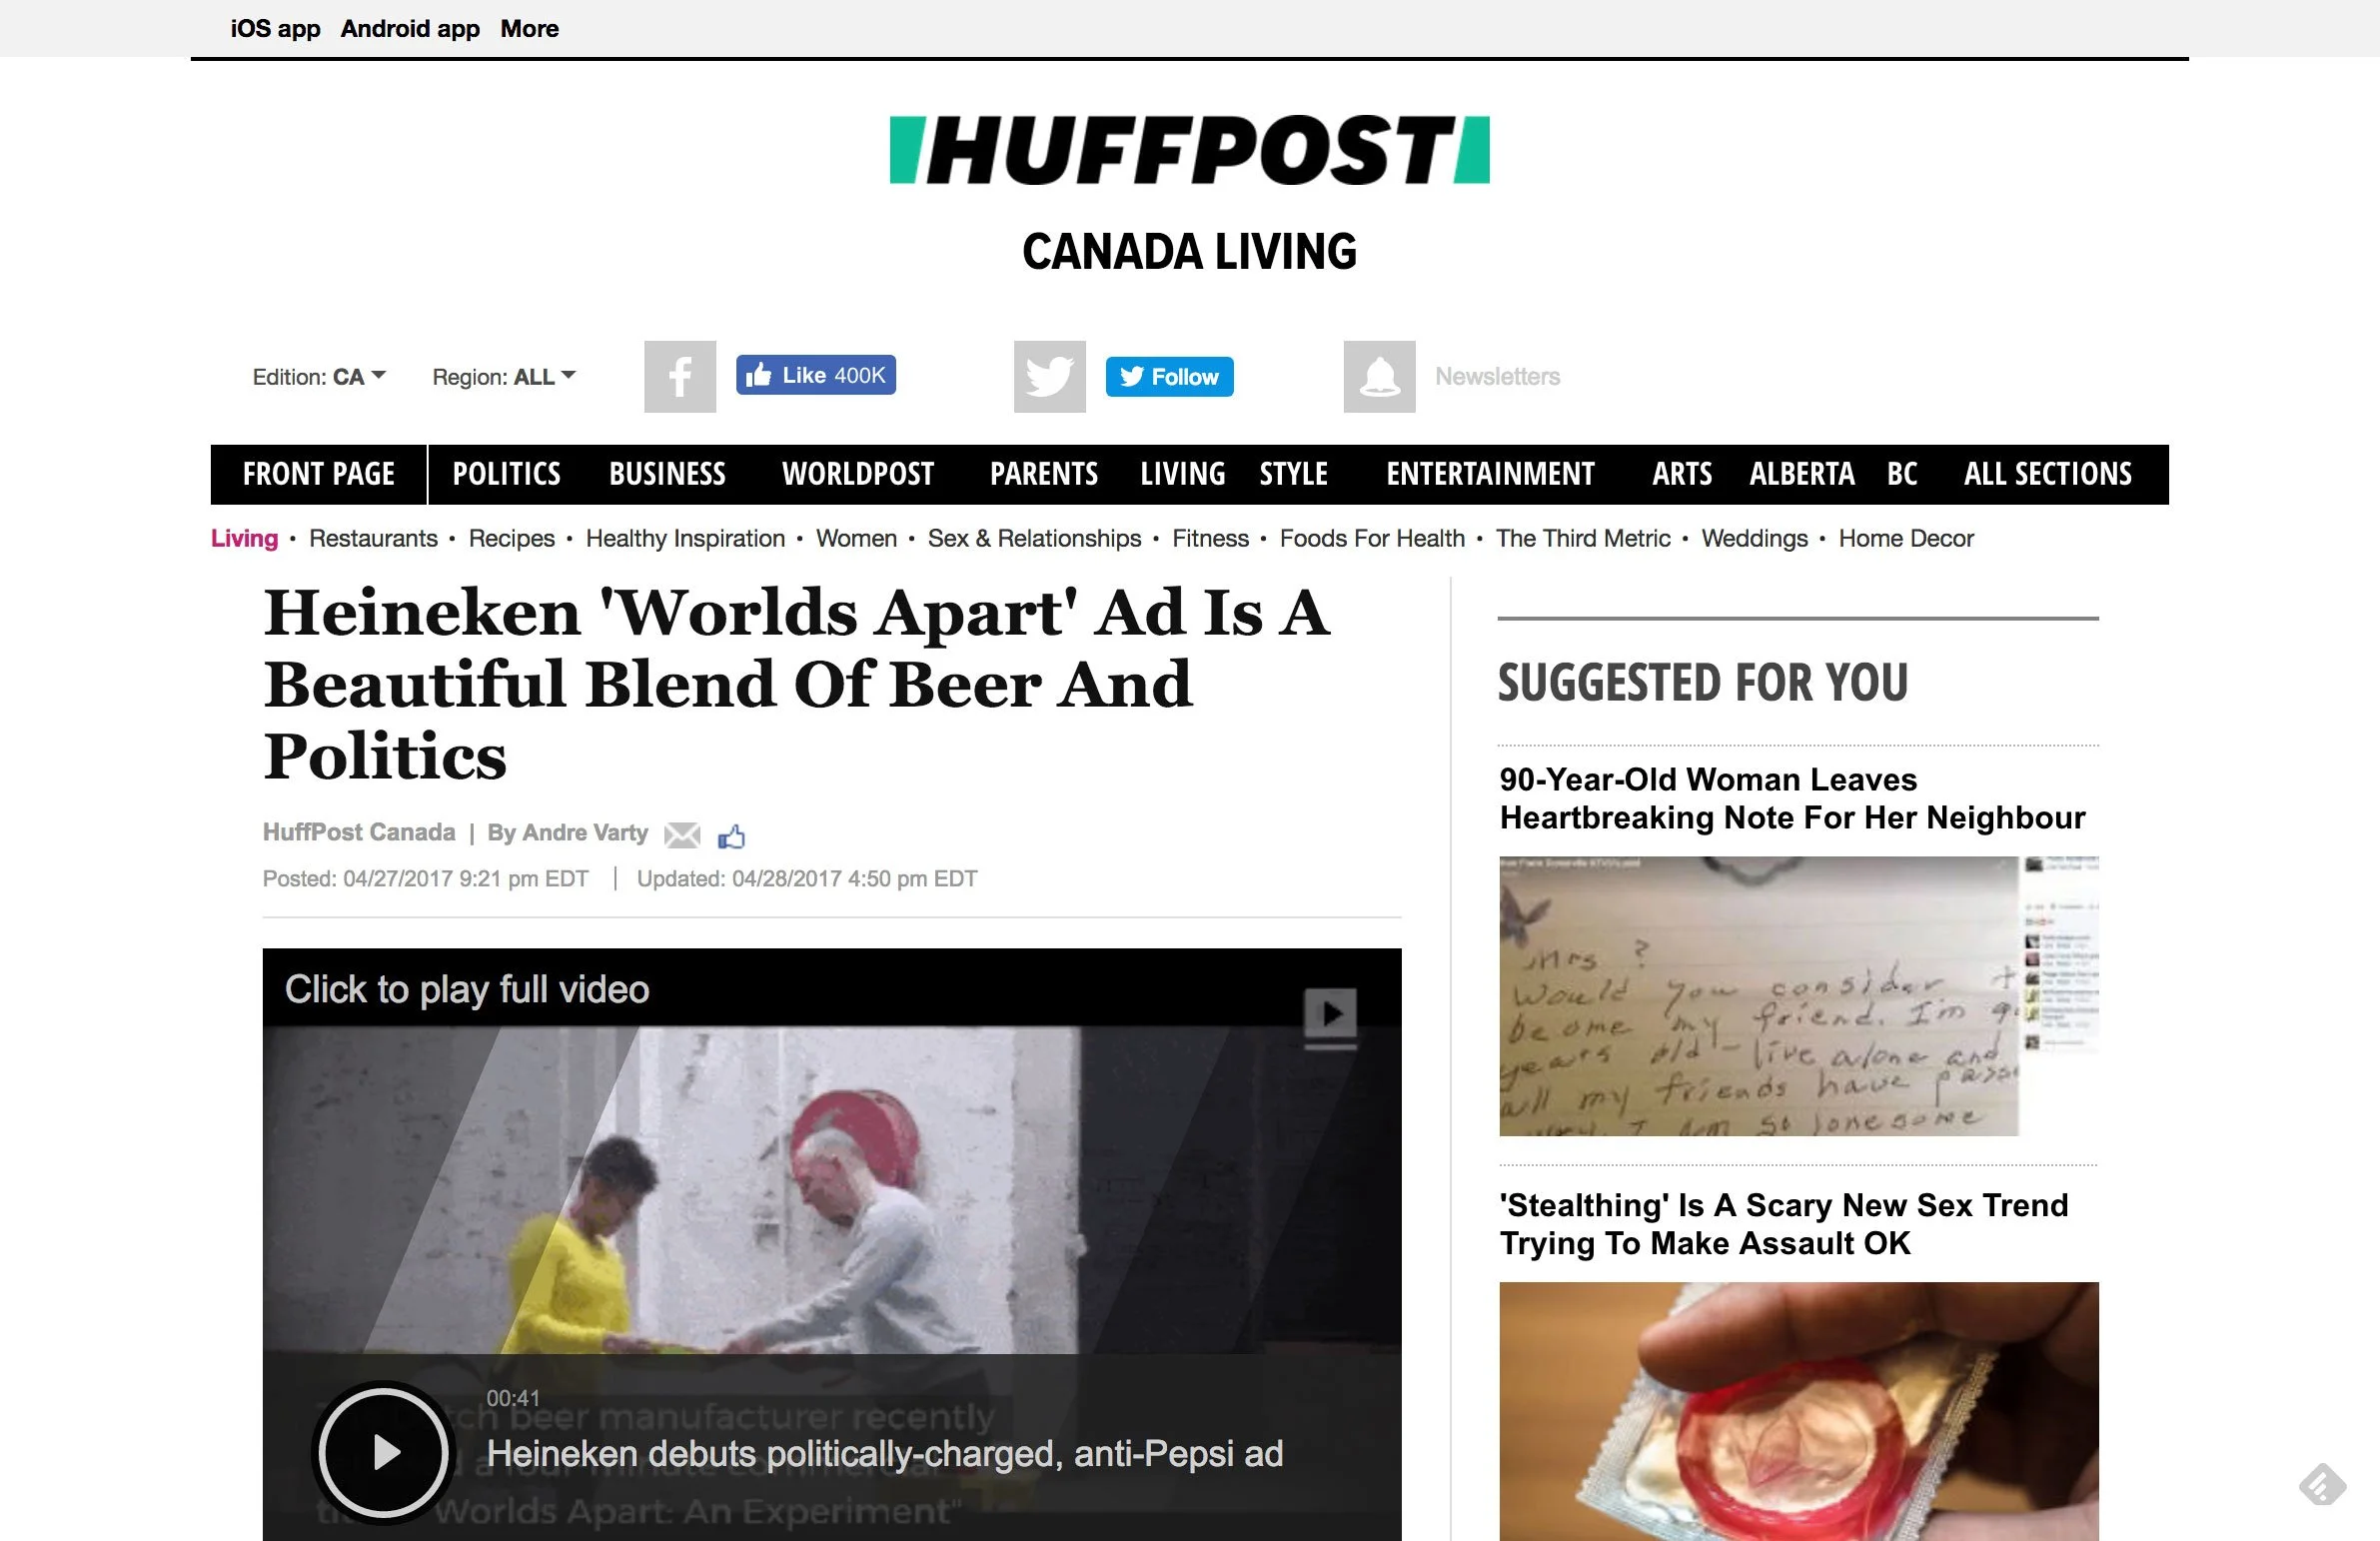2380x1541 pixels.
Task: Open 90-Year-Old Woman note article thumbnail
Action: [1799, 996]
